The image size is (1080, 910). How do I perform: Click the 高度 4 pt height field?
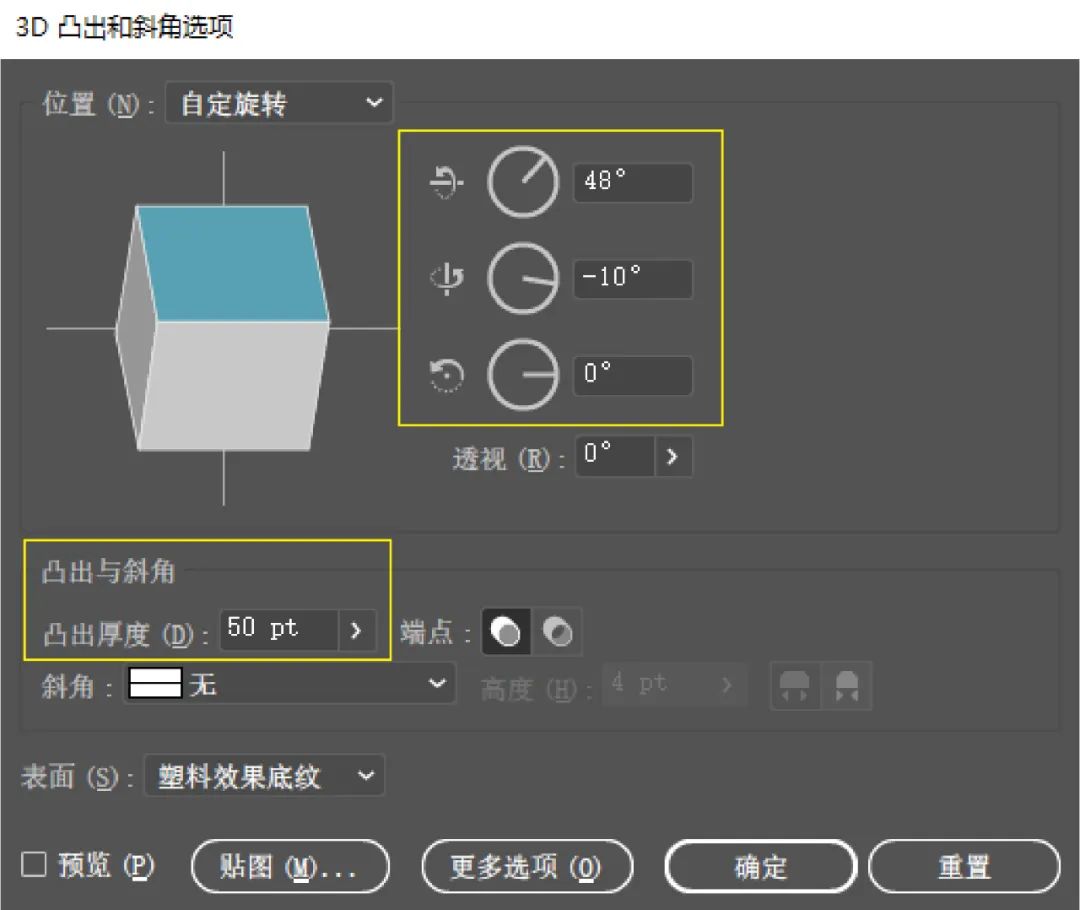[656, 684]
